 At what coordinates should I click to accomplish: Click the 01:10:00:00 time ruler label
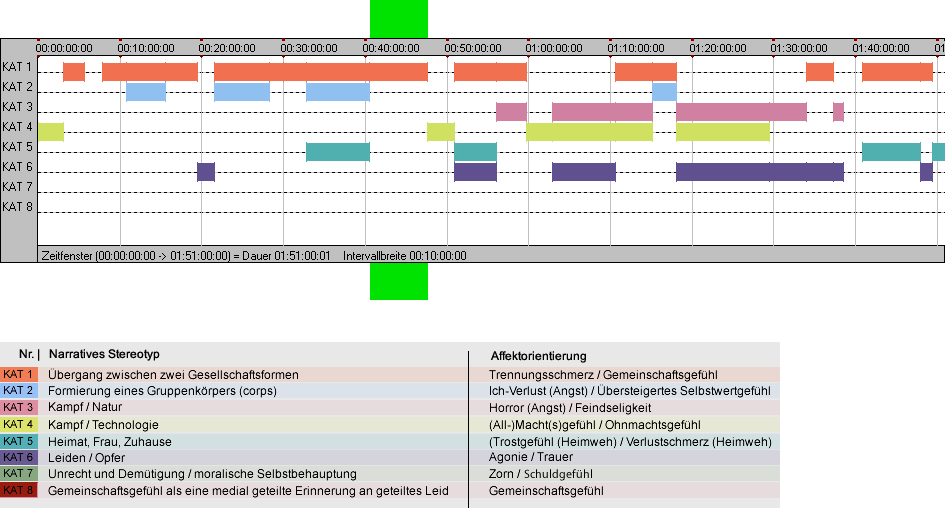coord(636,48)
